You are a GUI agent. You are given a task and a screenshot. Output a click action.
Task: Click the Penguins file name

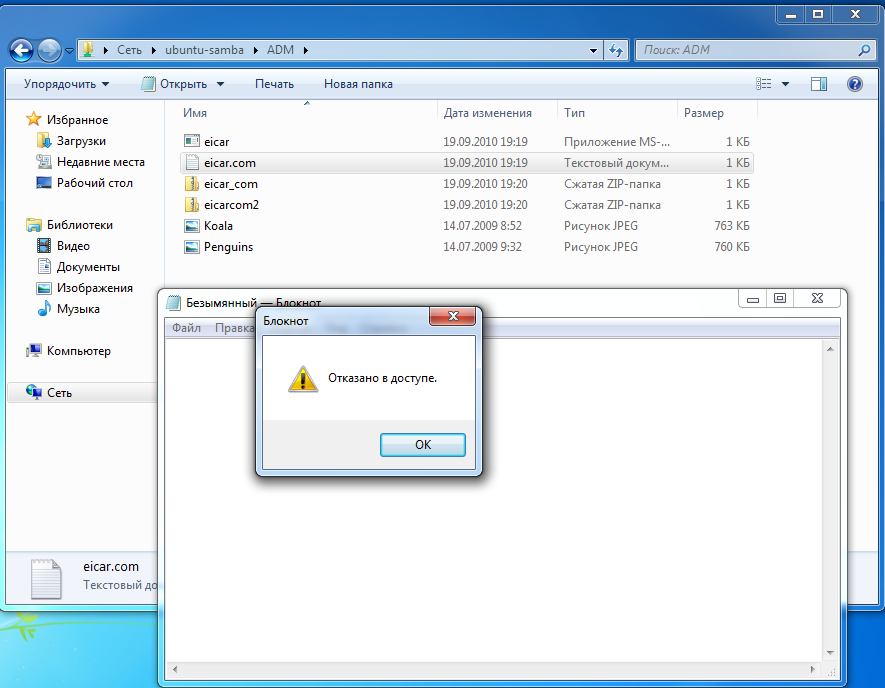click(228, 247)
